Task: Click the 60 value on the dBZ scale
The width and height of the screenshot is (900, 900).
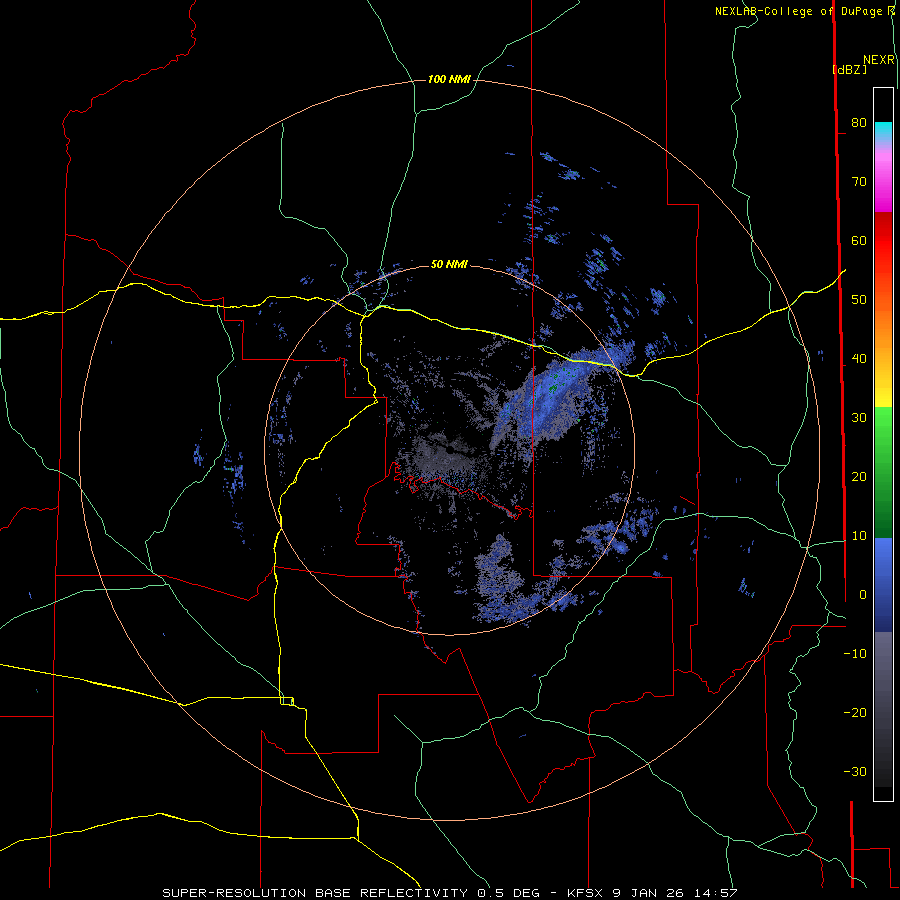Action: coord(859,240)
